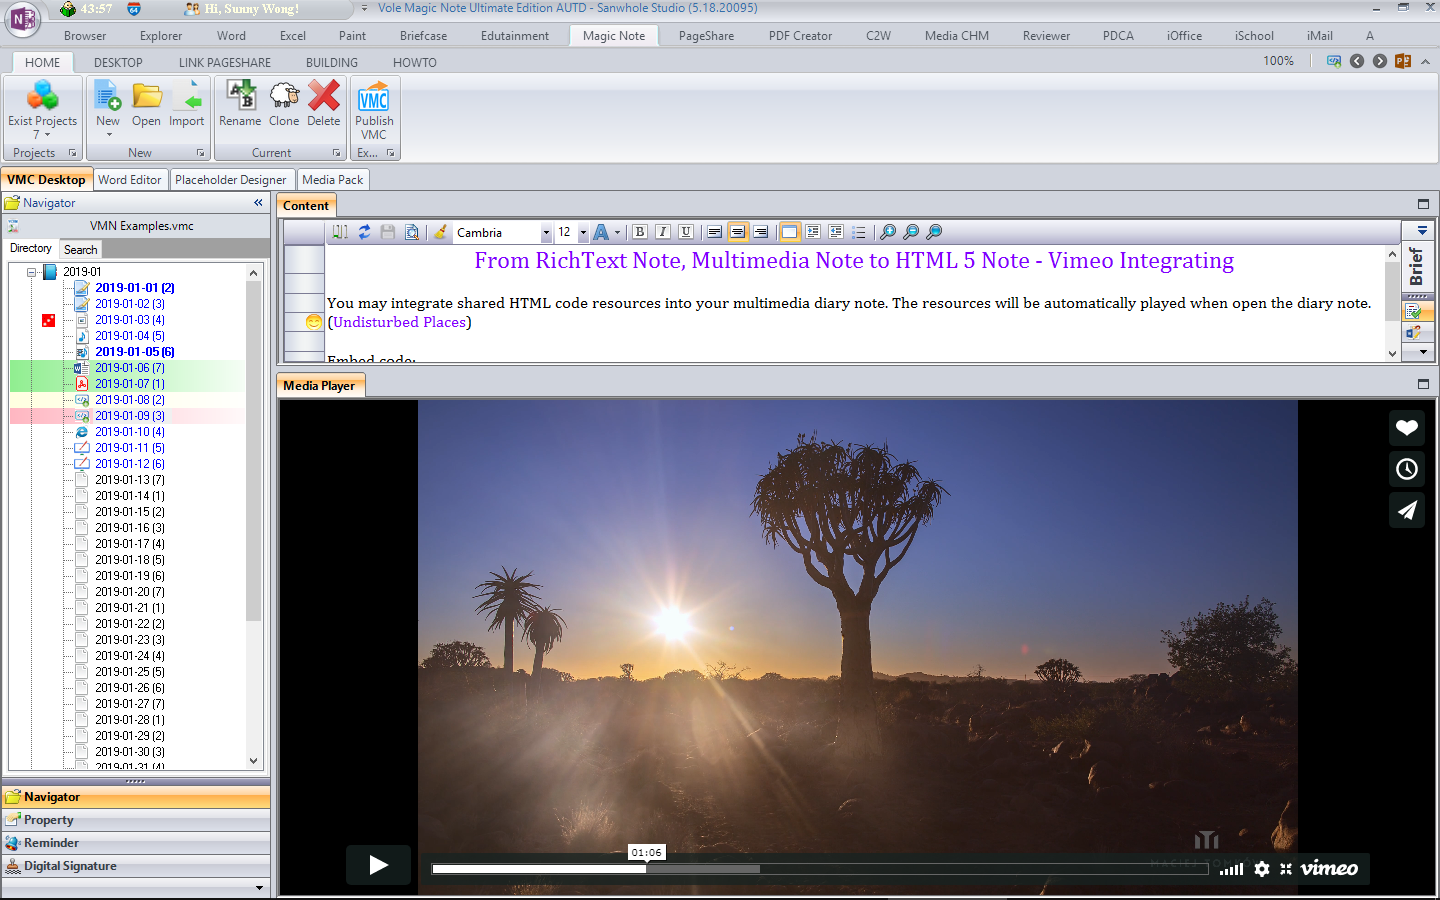
Task: Switch to the Word Editor tab
Action: click(x=130, y=180)
